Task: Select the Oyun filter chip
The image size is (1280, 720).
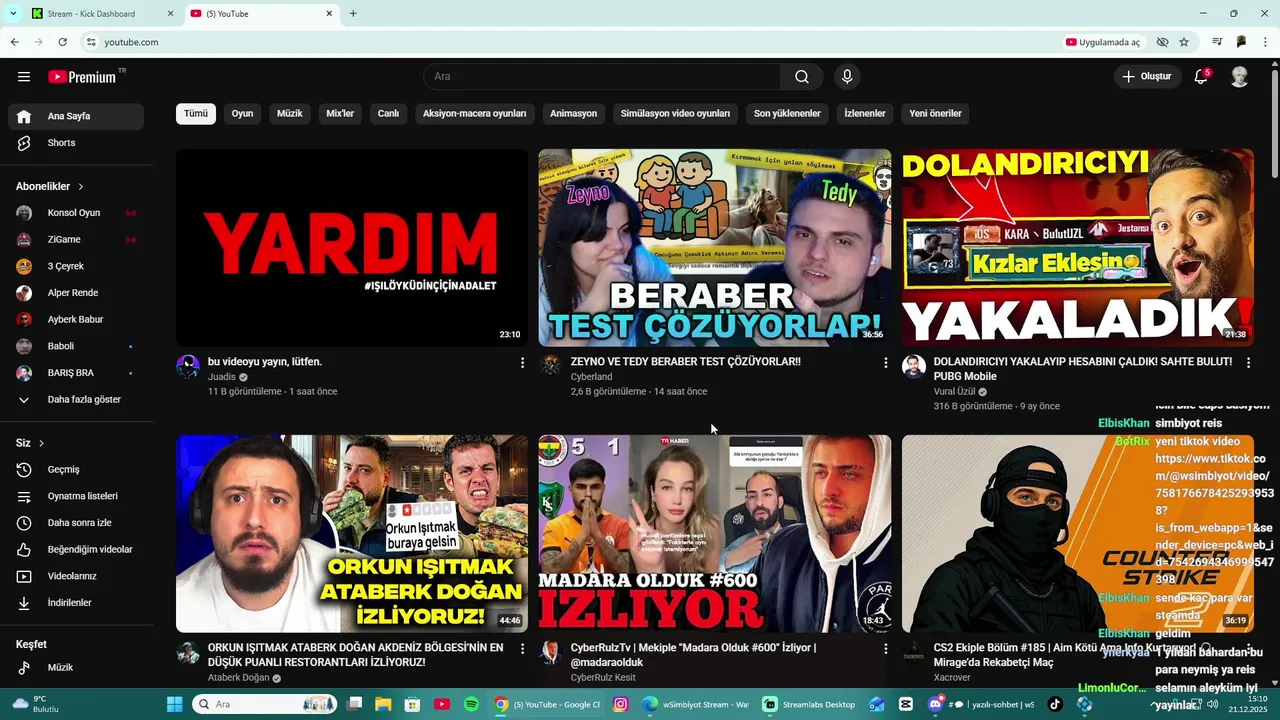Action: click(x=242, y=114)
